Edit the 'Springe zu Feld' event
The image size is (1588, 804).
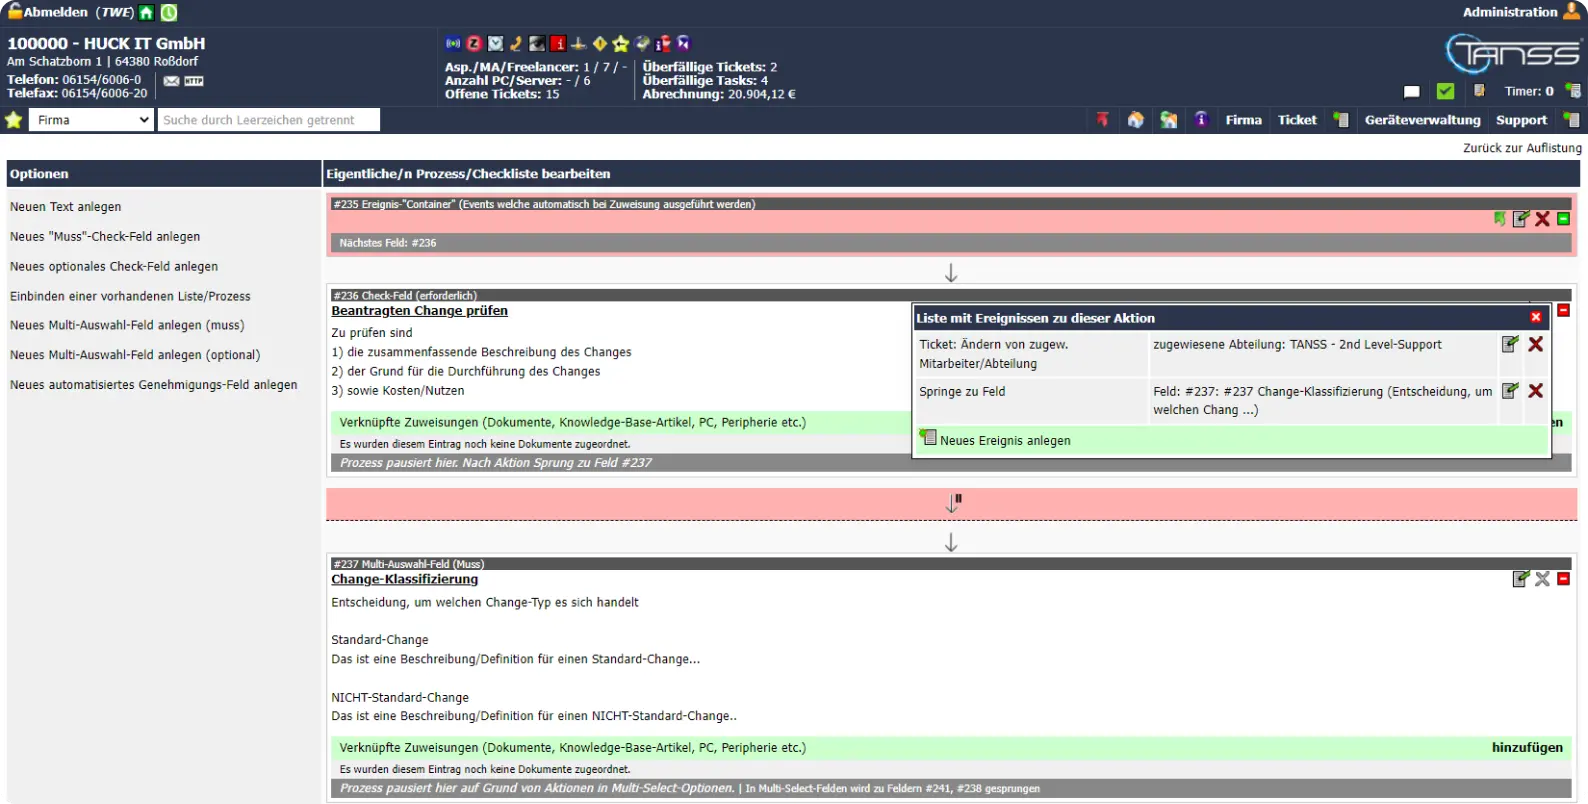(1510, 391)
